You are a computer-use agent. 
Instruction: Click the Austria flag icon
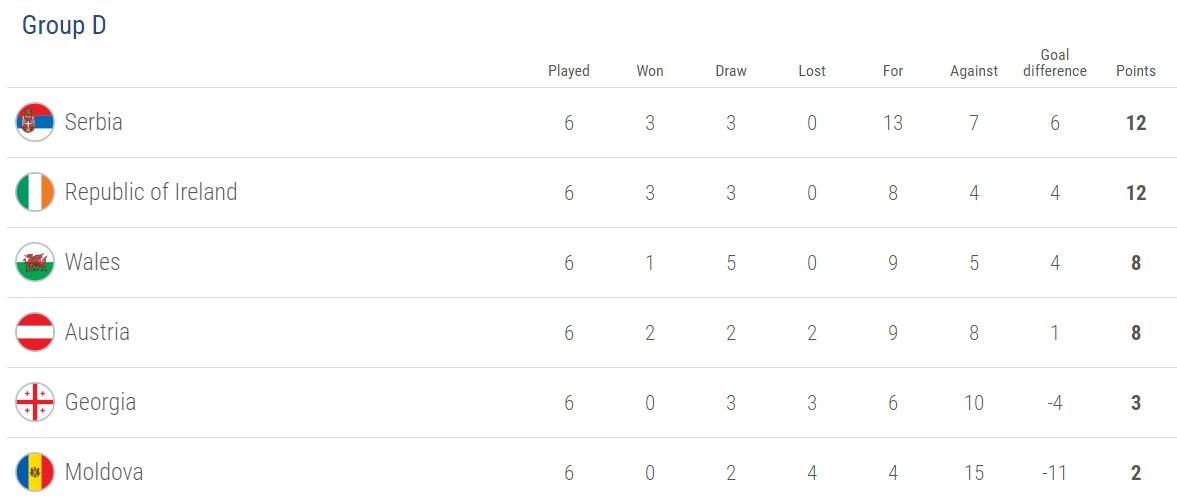coord(35,332)
